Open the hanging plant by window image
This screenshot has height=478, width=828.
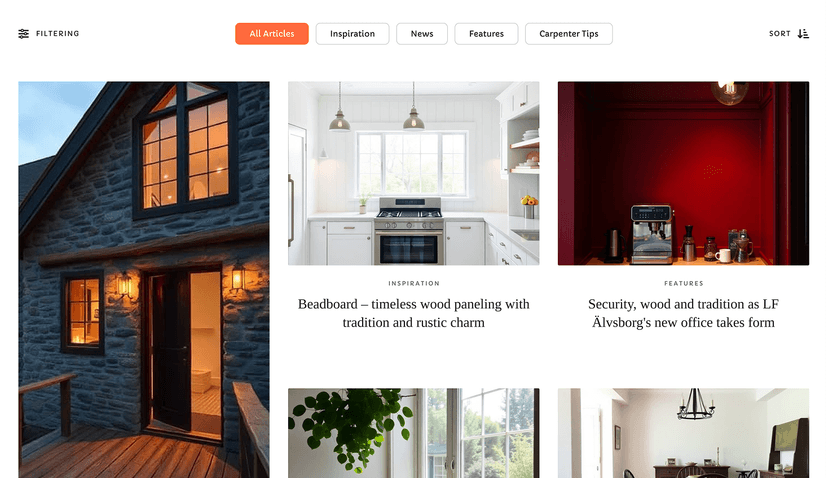coord(413,433)
